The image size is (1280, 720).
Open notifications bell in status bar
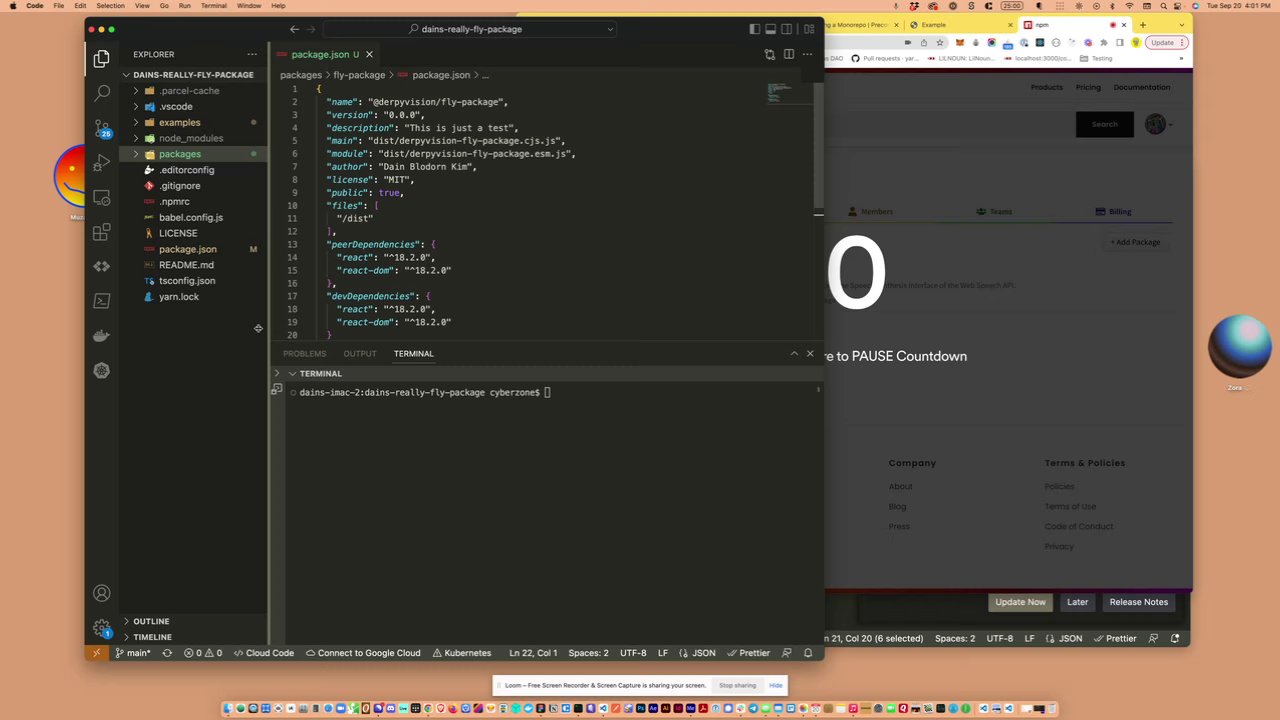pos(808,653)
